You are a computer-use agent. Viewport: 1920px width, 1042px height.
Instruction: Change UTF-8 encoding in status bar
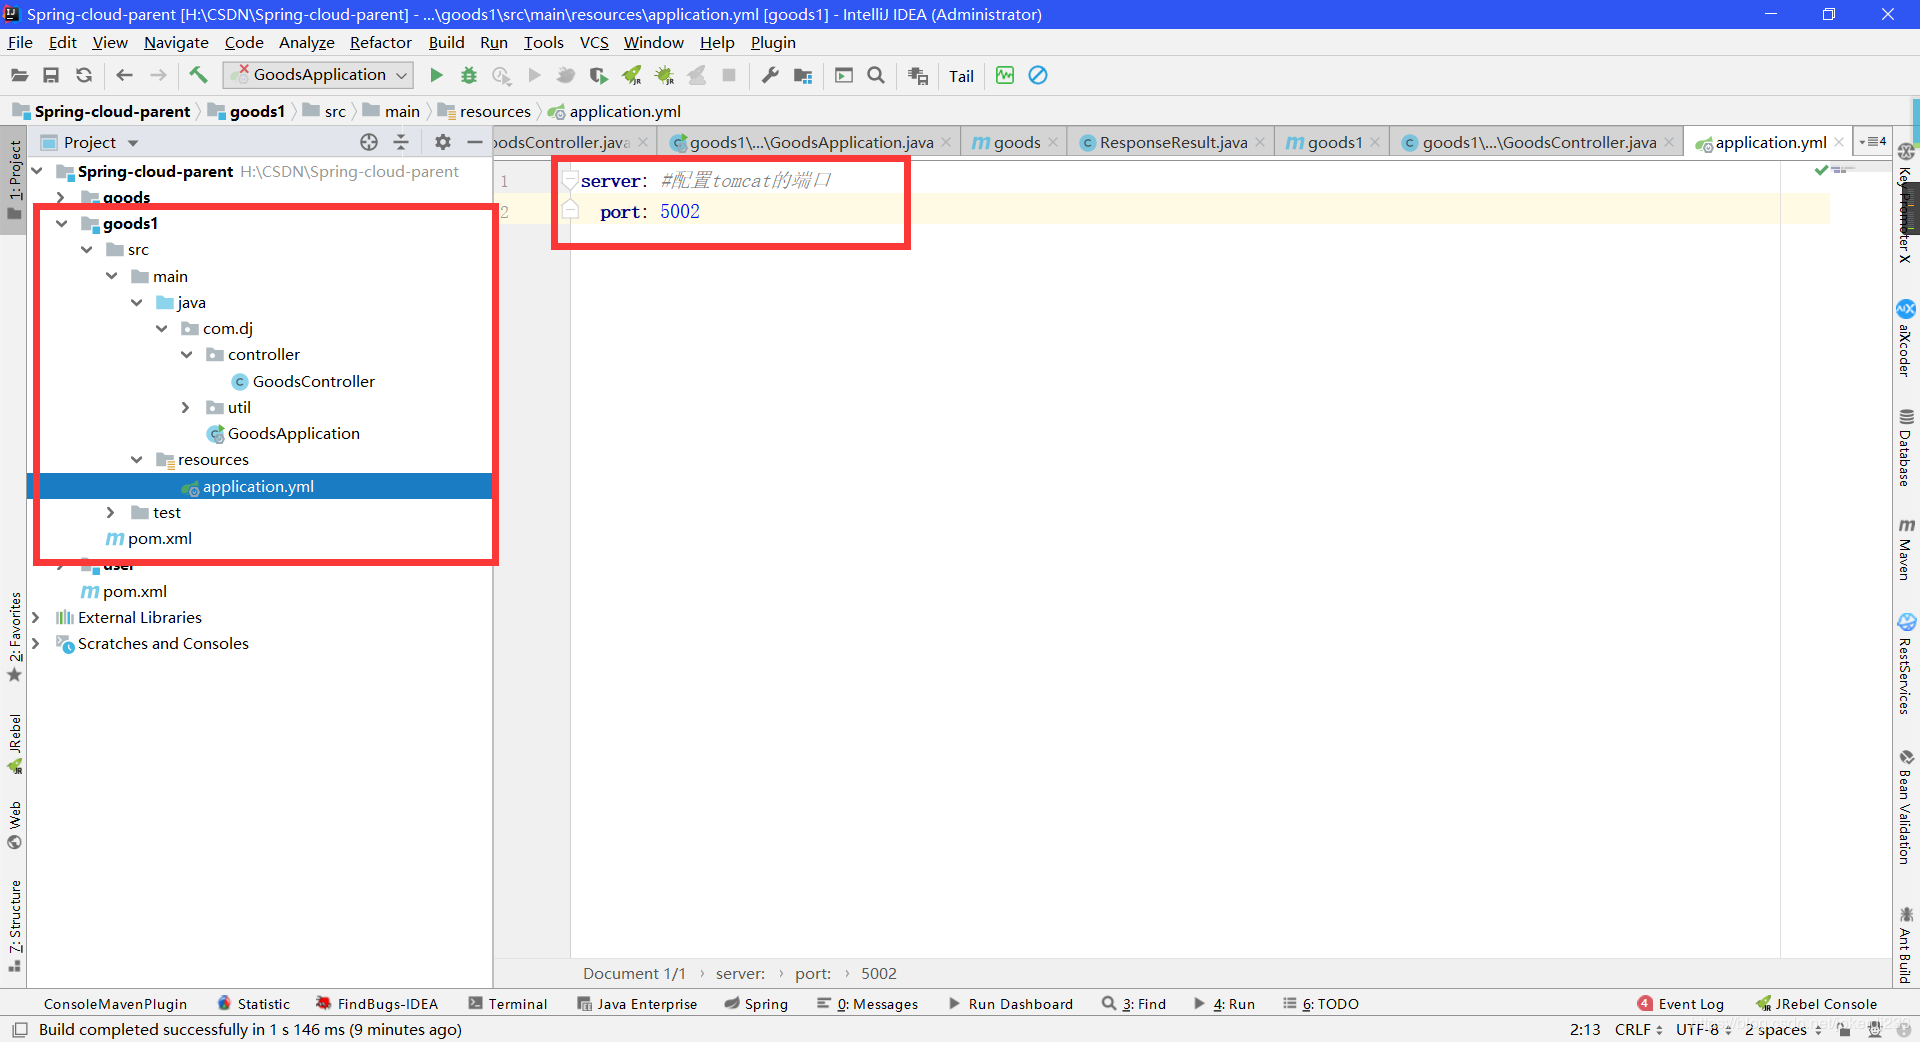pos(1703,1029)
